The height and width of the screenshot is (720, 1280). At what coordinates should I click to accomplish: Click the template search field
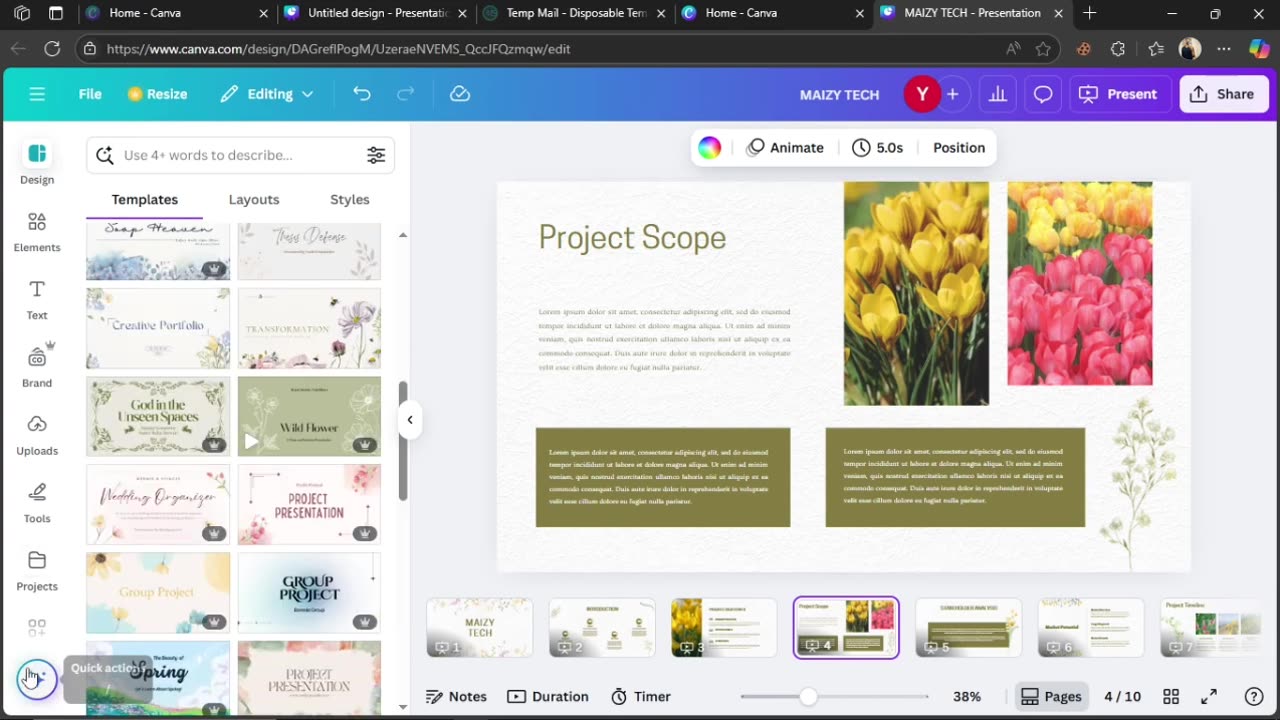[240, 155]
